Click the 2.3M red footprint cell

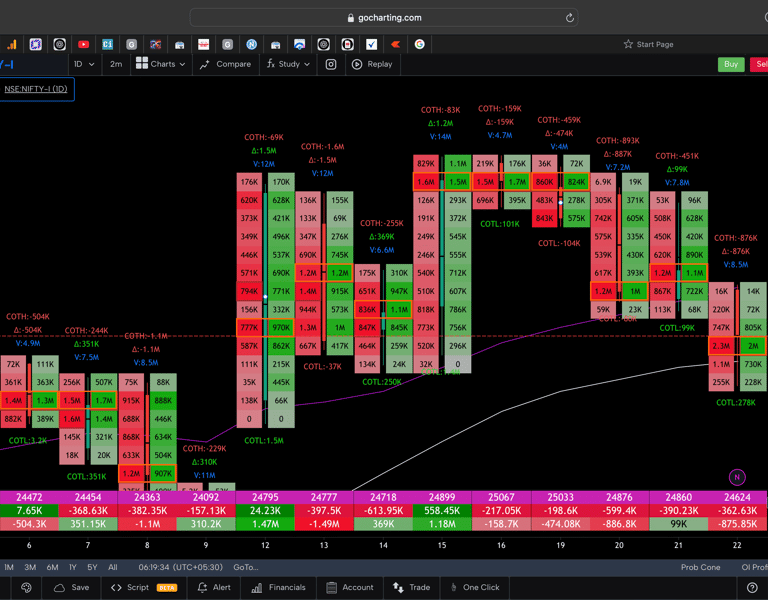[721, 346]
